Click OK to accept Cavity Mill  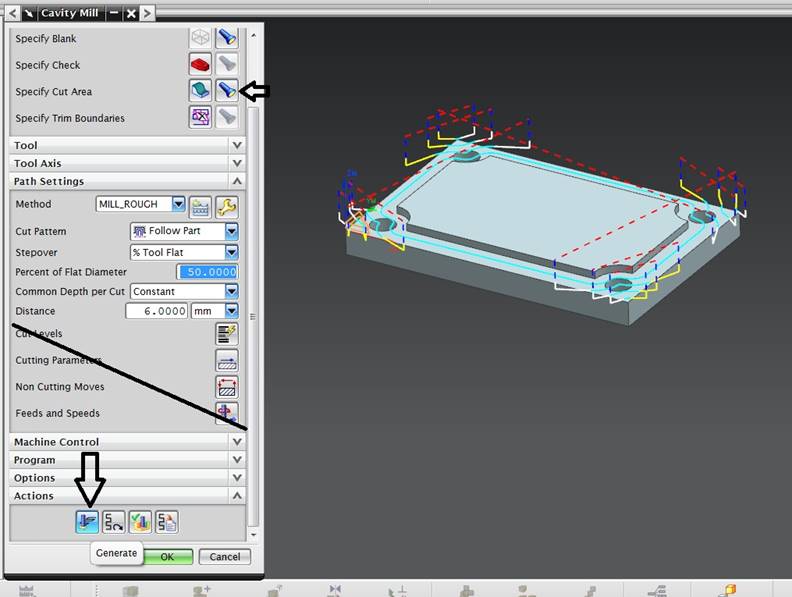[x=168, y=557]
